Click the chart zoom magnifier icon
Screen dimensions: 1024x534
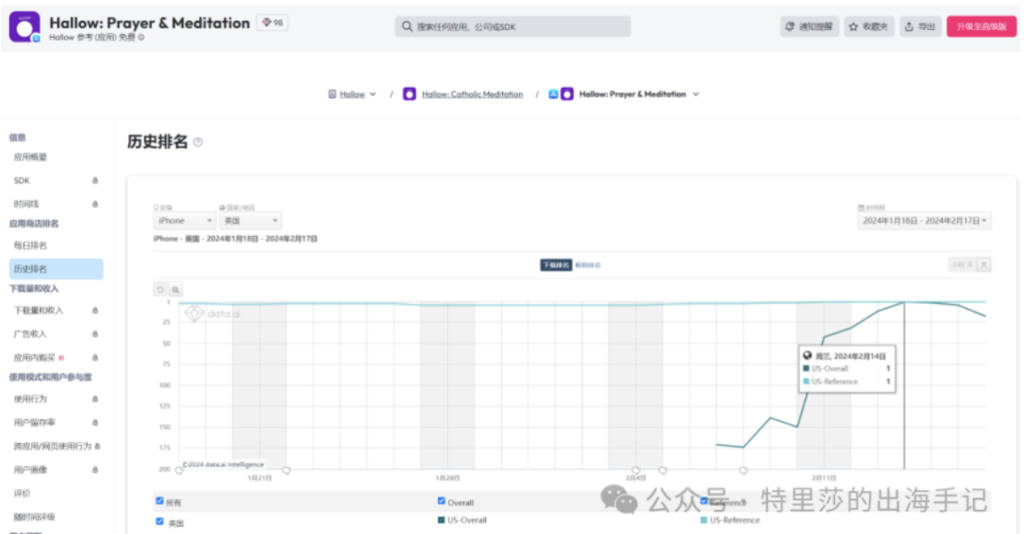pyautogui.click(x=176, y=289)
